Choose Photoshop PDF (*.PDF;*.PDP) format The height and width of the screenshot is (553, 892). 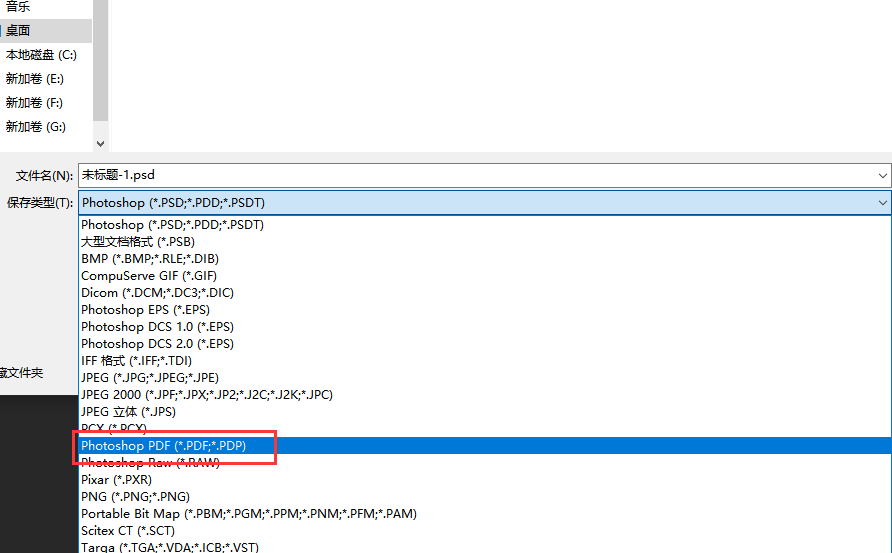coord(485,445)
